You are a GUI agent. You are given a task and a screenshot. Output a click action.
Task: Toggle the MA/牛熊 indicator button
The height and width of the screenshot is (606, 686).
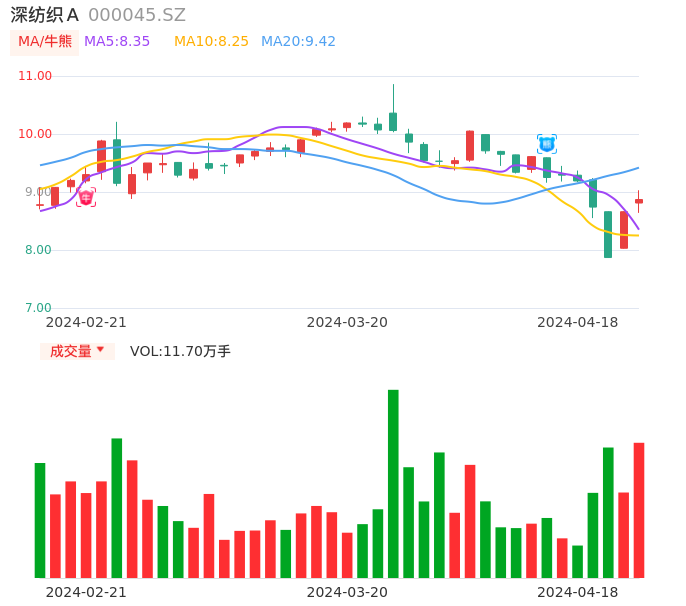(x=43, y=42)
